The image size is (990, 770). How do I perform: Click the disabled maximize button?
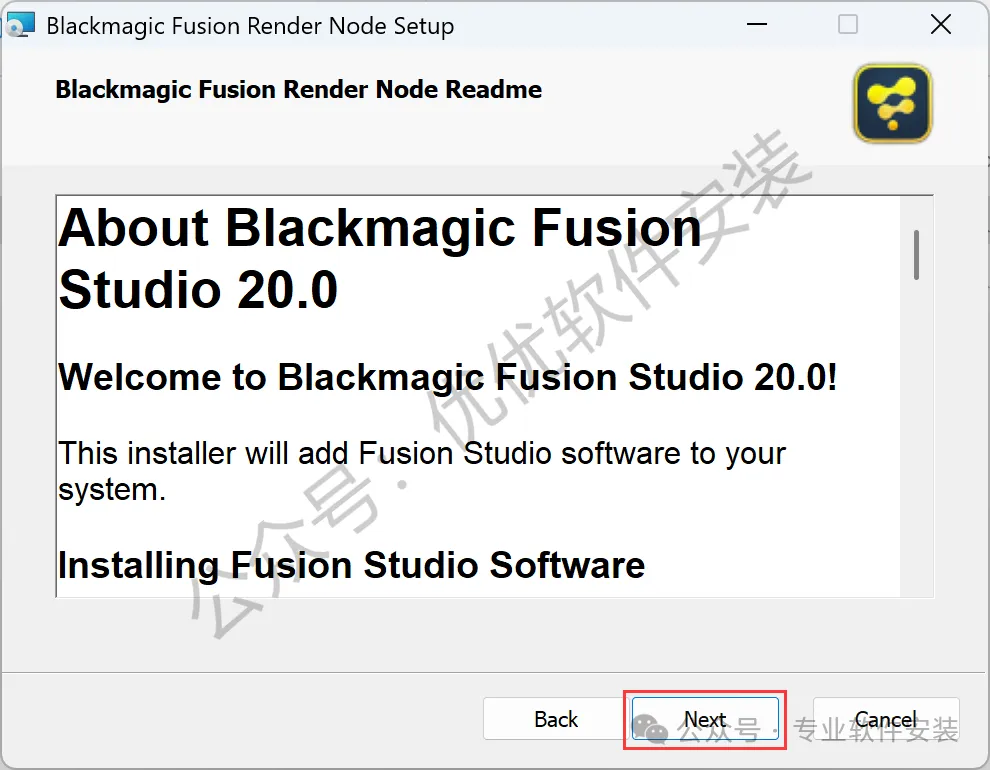point(847,25)
